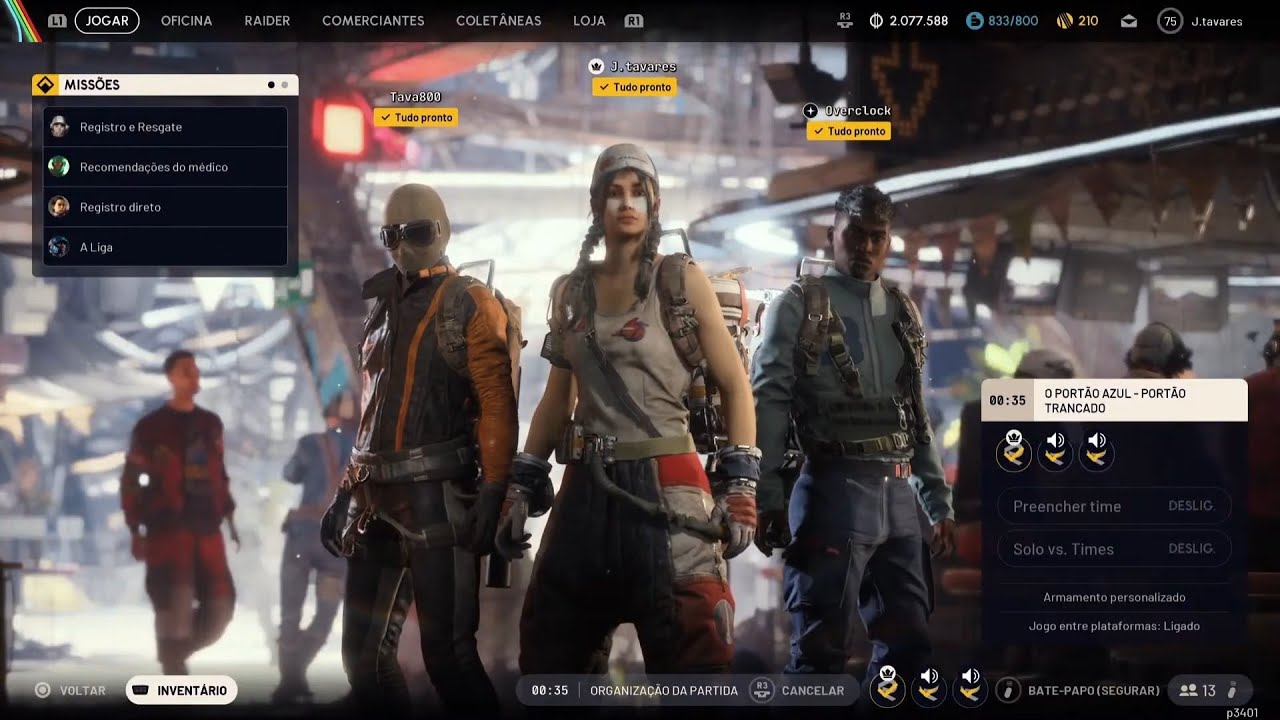
Task: Click the Tava800 player name
Action: (415, 97)
